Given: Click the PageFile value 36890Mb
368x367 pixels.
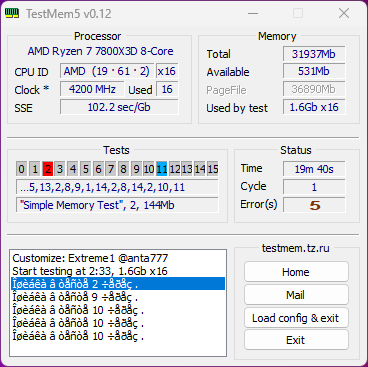Looking at the screenshot, I should 314,89.
